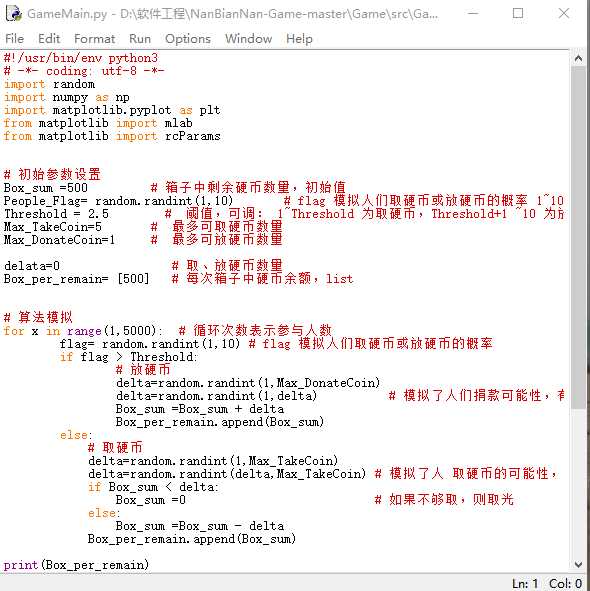590x591 pixels.
Task: Click the 'delata=0' line
Action: click(32, 266)
